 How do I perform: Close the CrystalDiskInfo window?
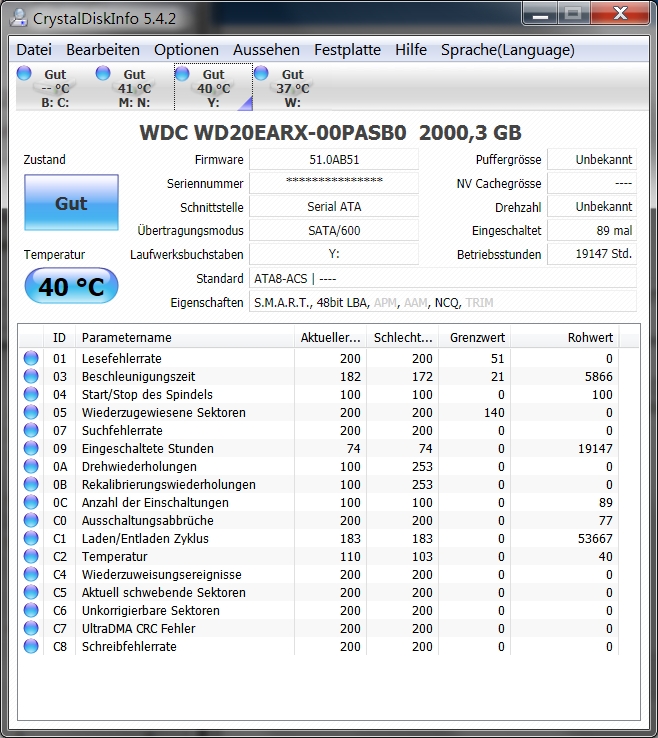tap(620, 14)
